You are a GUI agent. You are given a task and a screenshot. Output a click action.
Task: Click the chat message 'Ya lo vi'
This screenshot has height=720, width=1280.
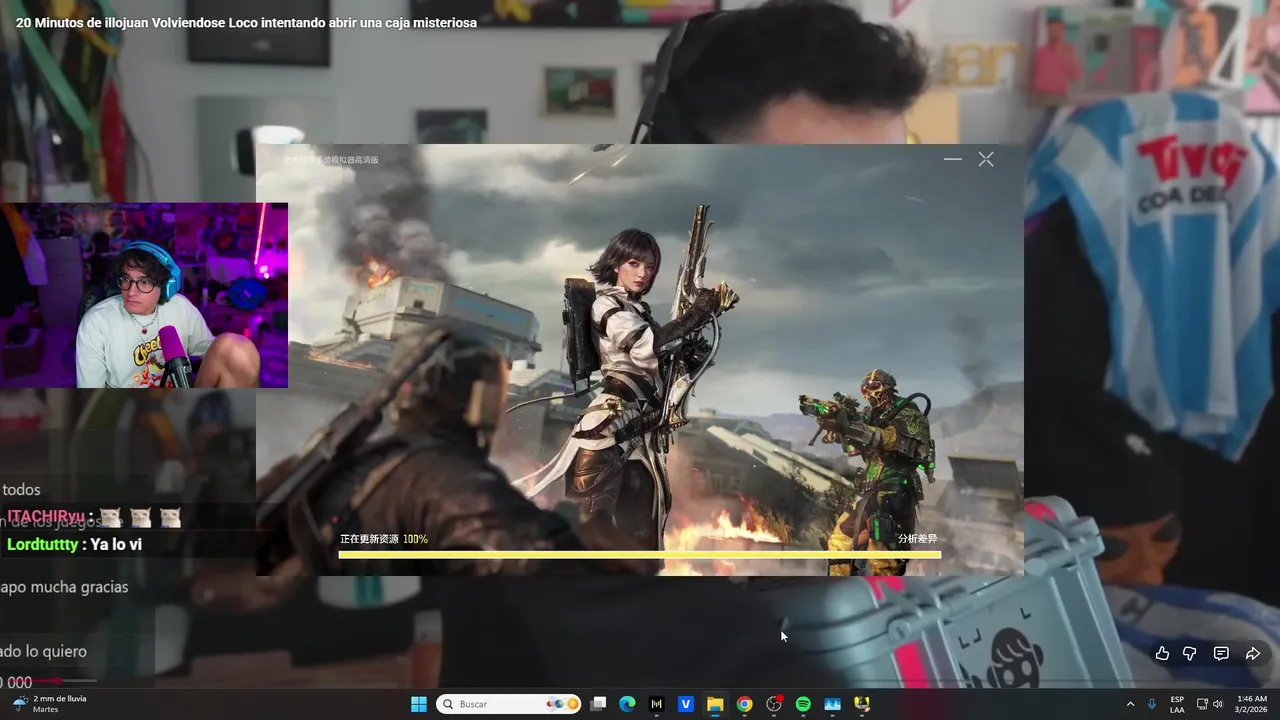pos(116,544)
